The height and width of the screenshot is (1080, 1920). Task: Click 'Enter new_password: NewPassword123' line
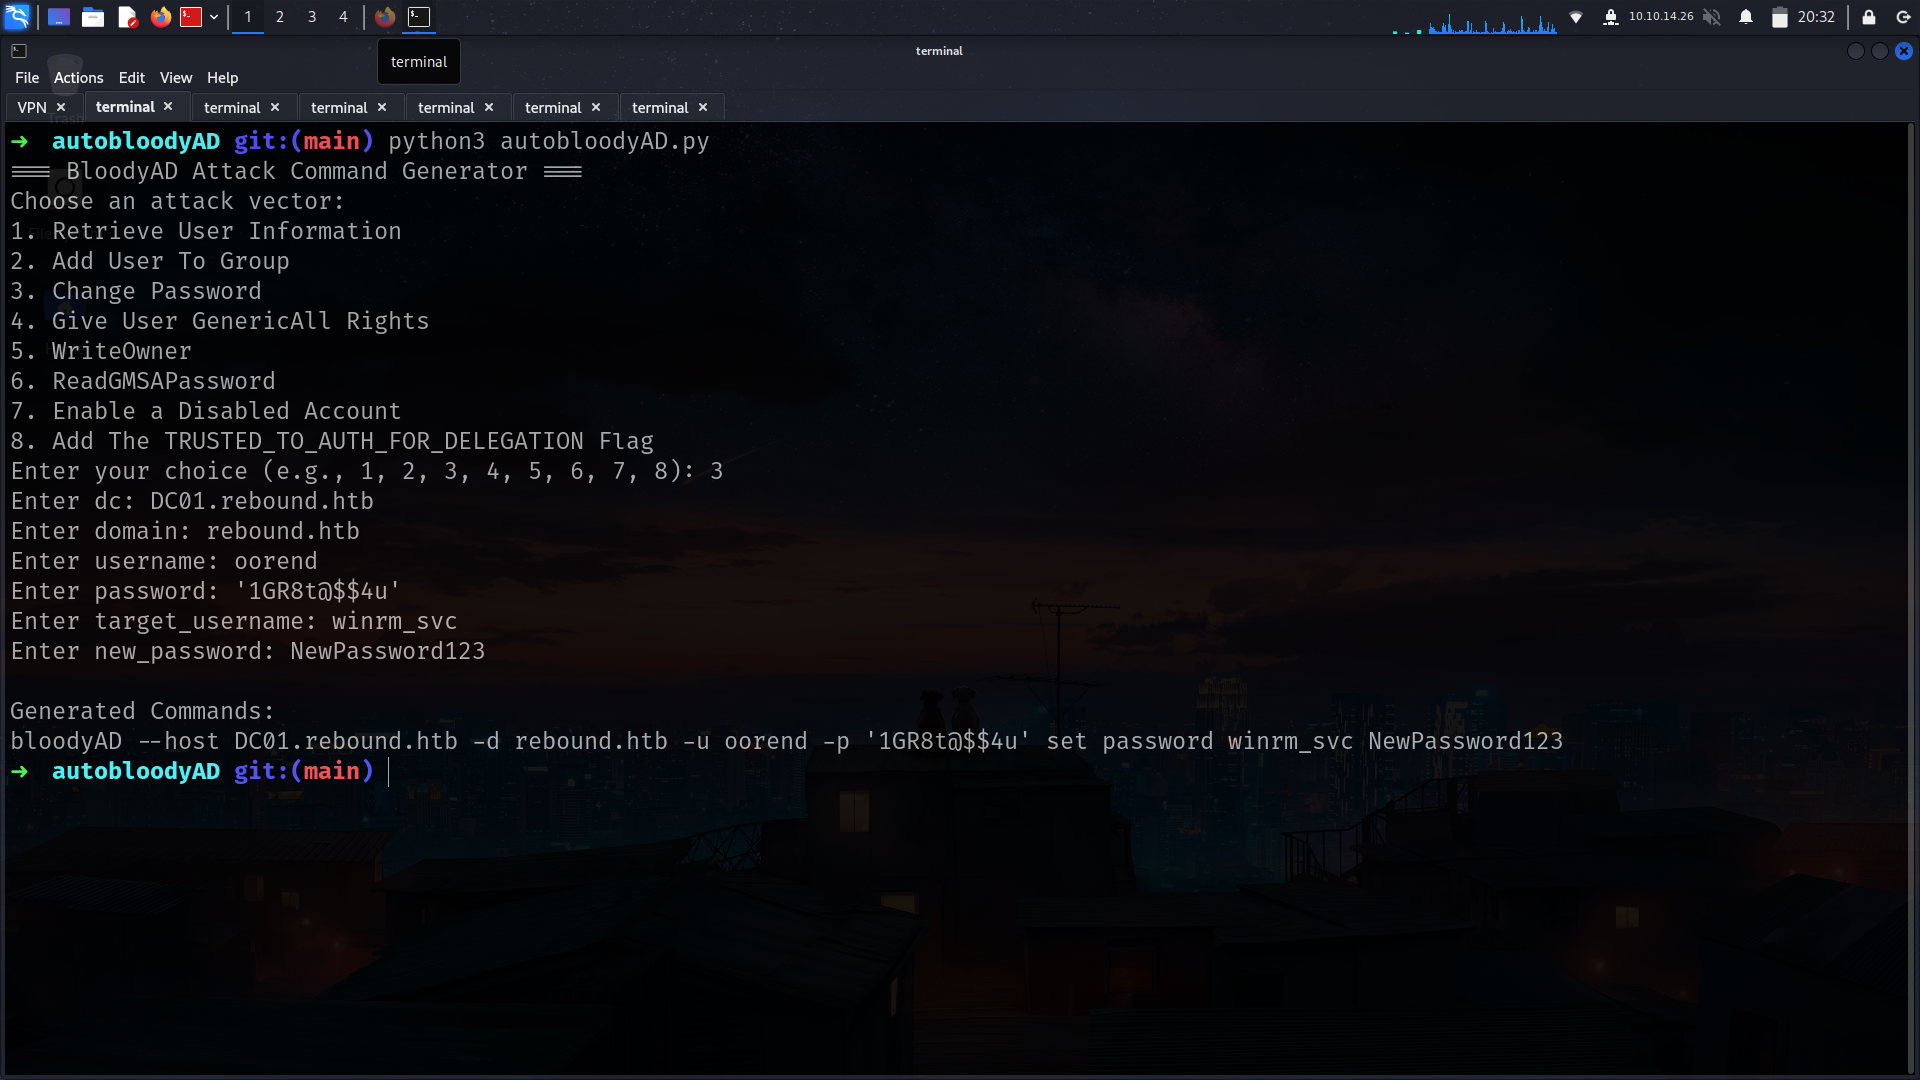coord(248,651)
